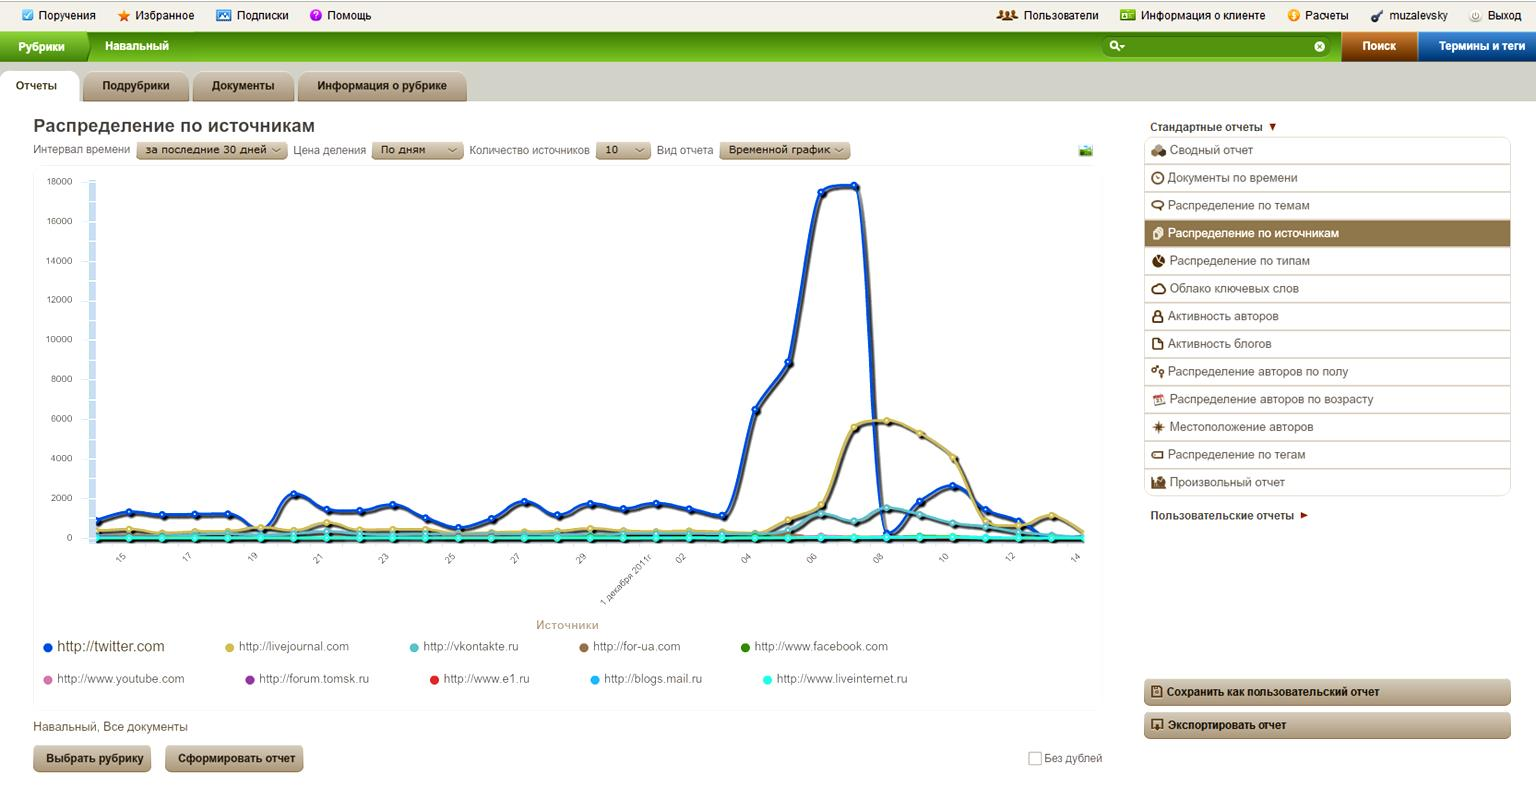Toggle www.e1.ru series in chart legend
The image size is (1536, 800).
480,679
